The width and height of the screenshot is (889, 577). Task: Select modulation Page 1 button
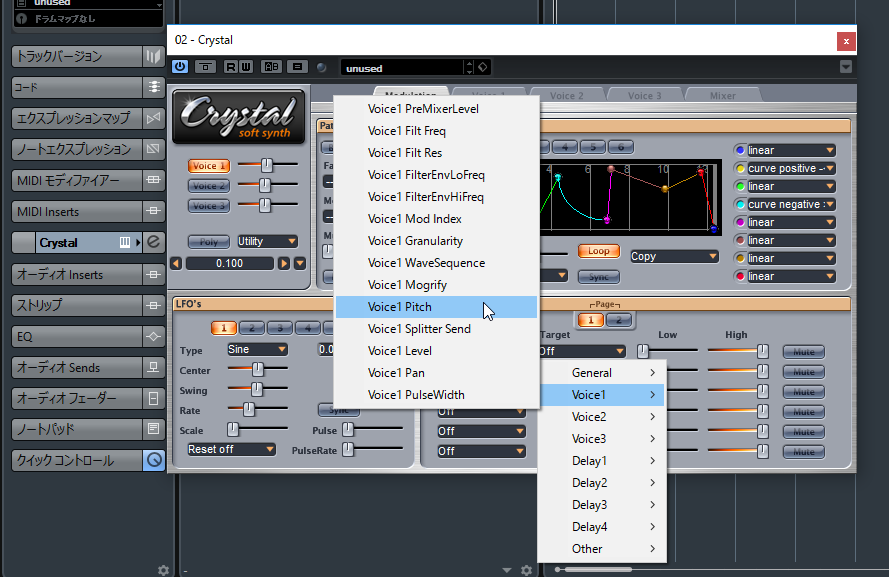click(591, 320)
